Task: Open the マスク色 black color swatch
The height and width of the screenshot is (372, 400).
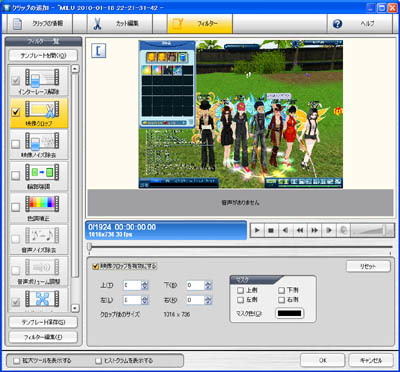Action: click(x=290, y=313)
